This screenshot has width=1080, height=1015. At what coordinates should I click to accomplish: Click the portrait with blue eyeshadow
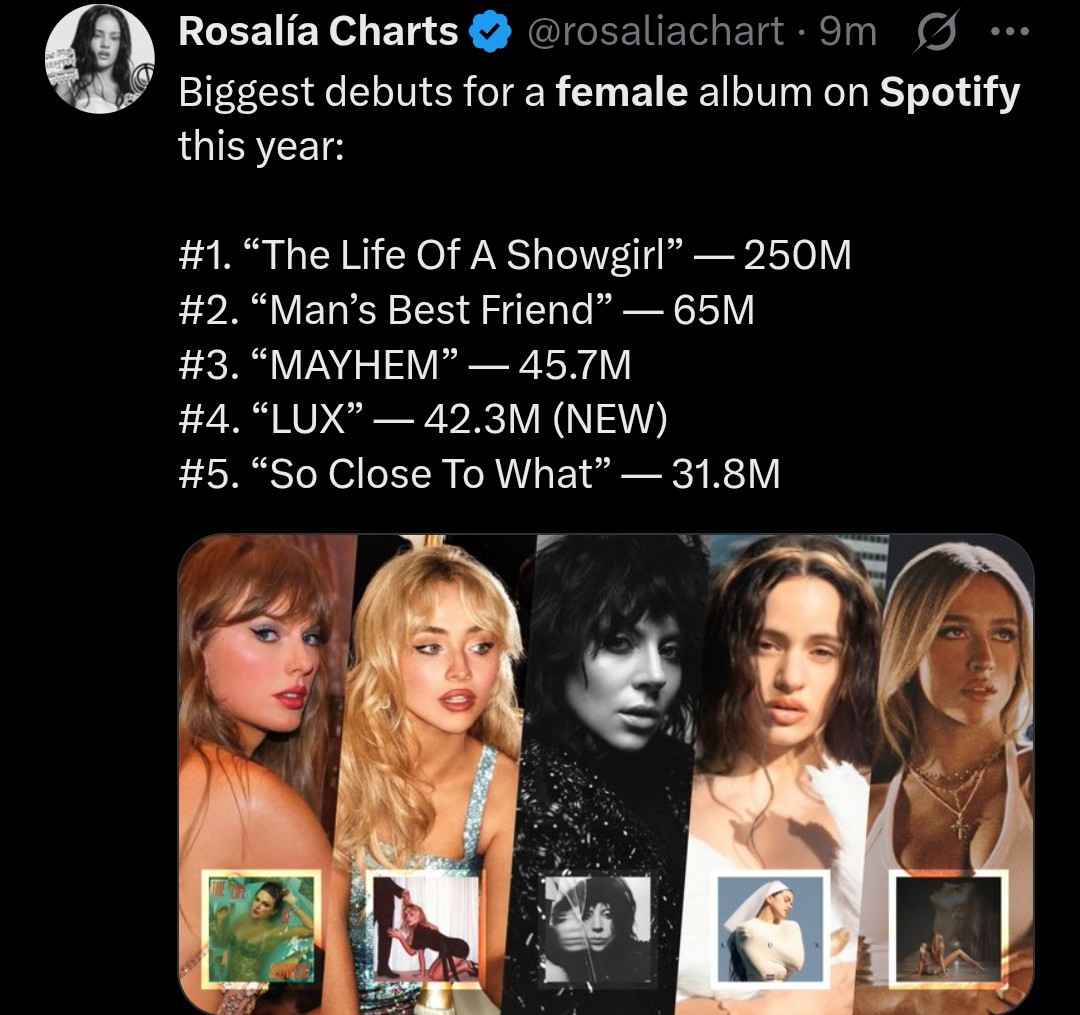coord(260,680)
